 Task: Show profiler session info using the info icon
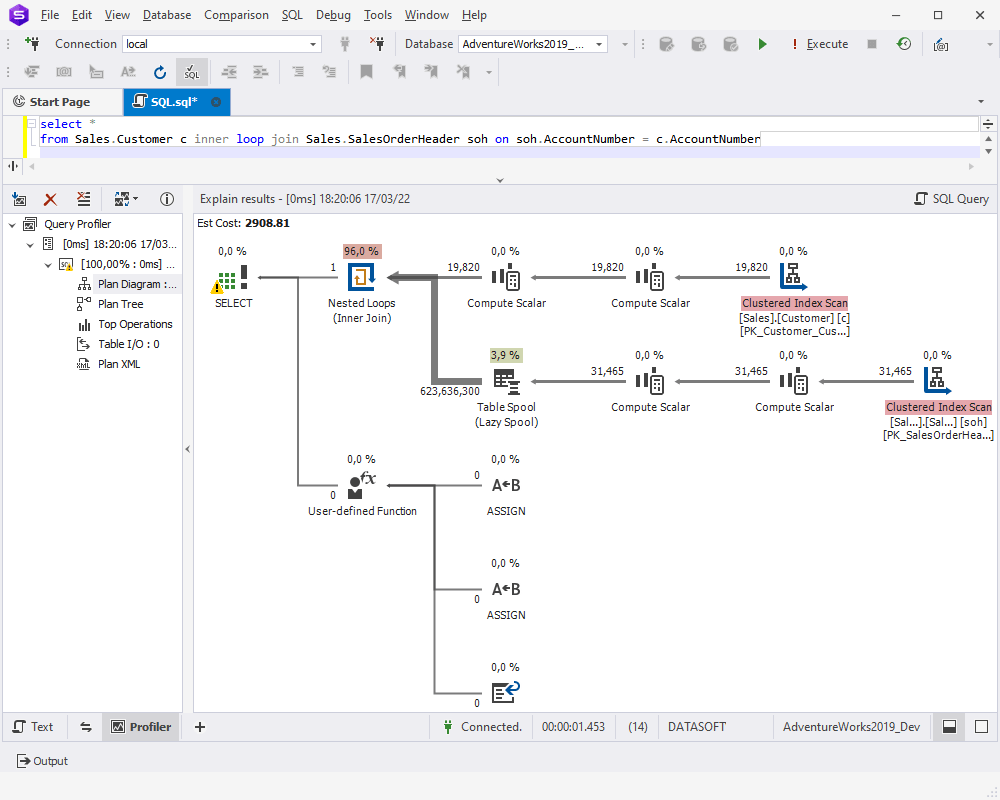(167, 199)
